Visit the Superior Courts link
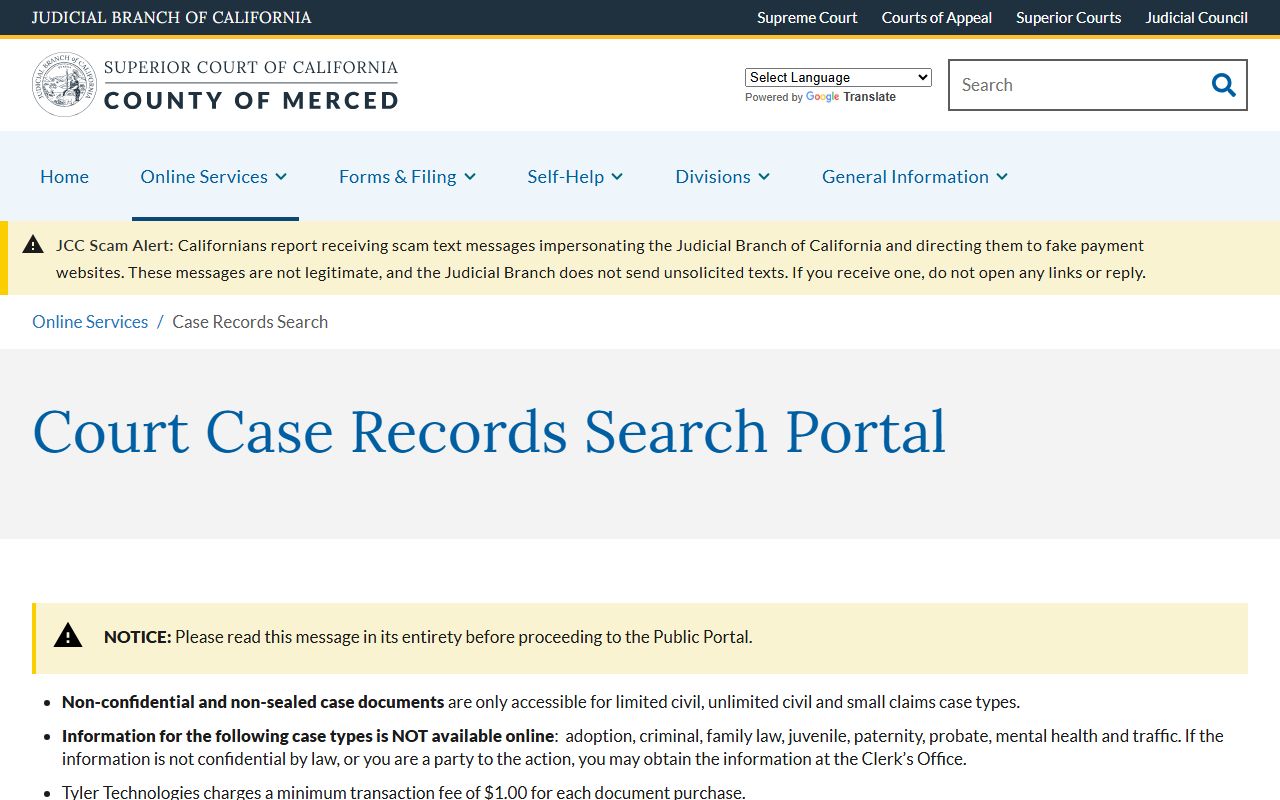1280x800 pixels. pos(1068,17)
